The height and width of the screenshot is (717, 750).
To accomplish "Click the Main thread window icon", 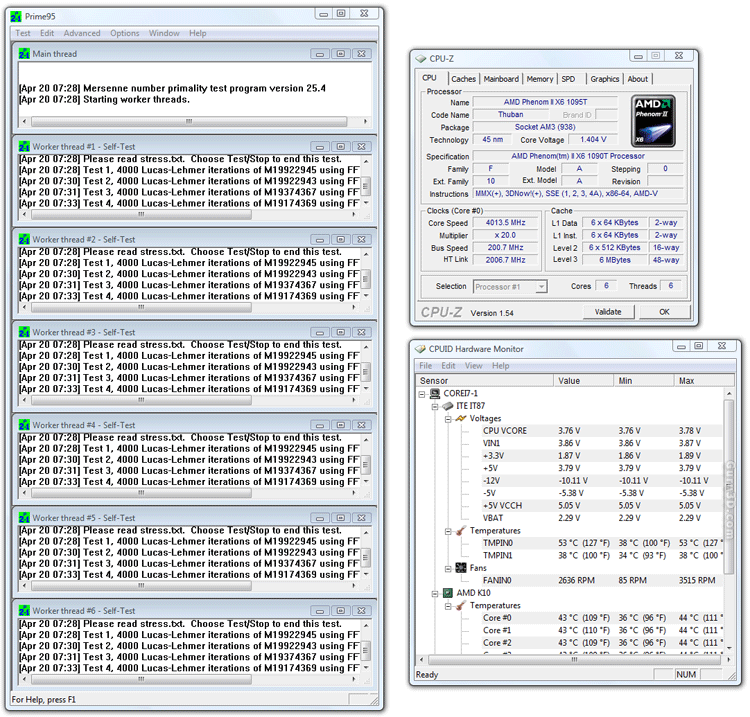I will tap(24, 54).
